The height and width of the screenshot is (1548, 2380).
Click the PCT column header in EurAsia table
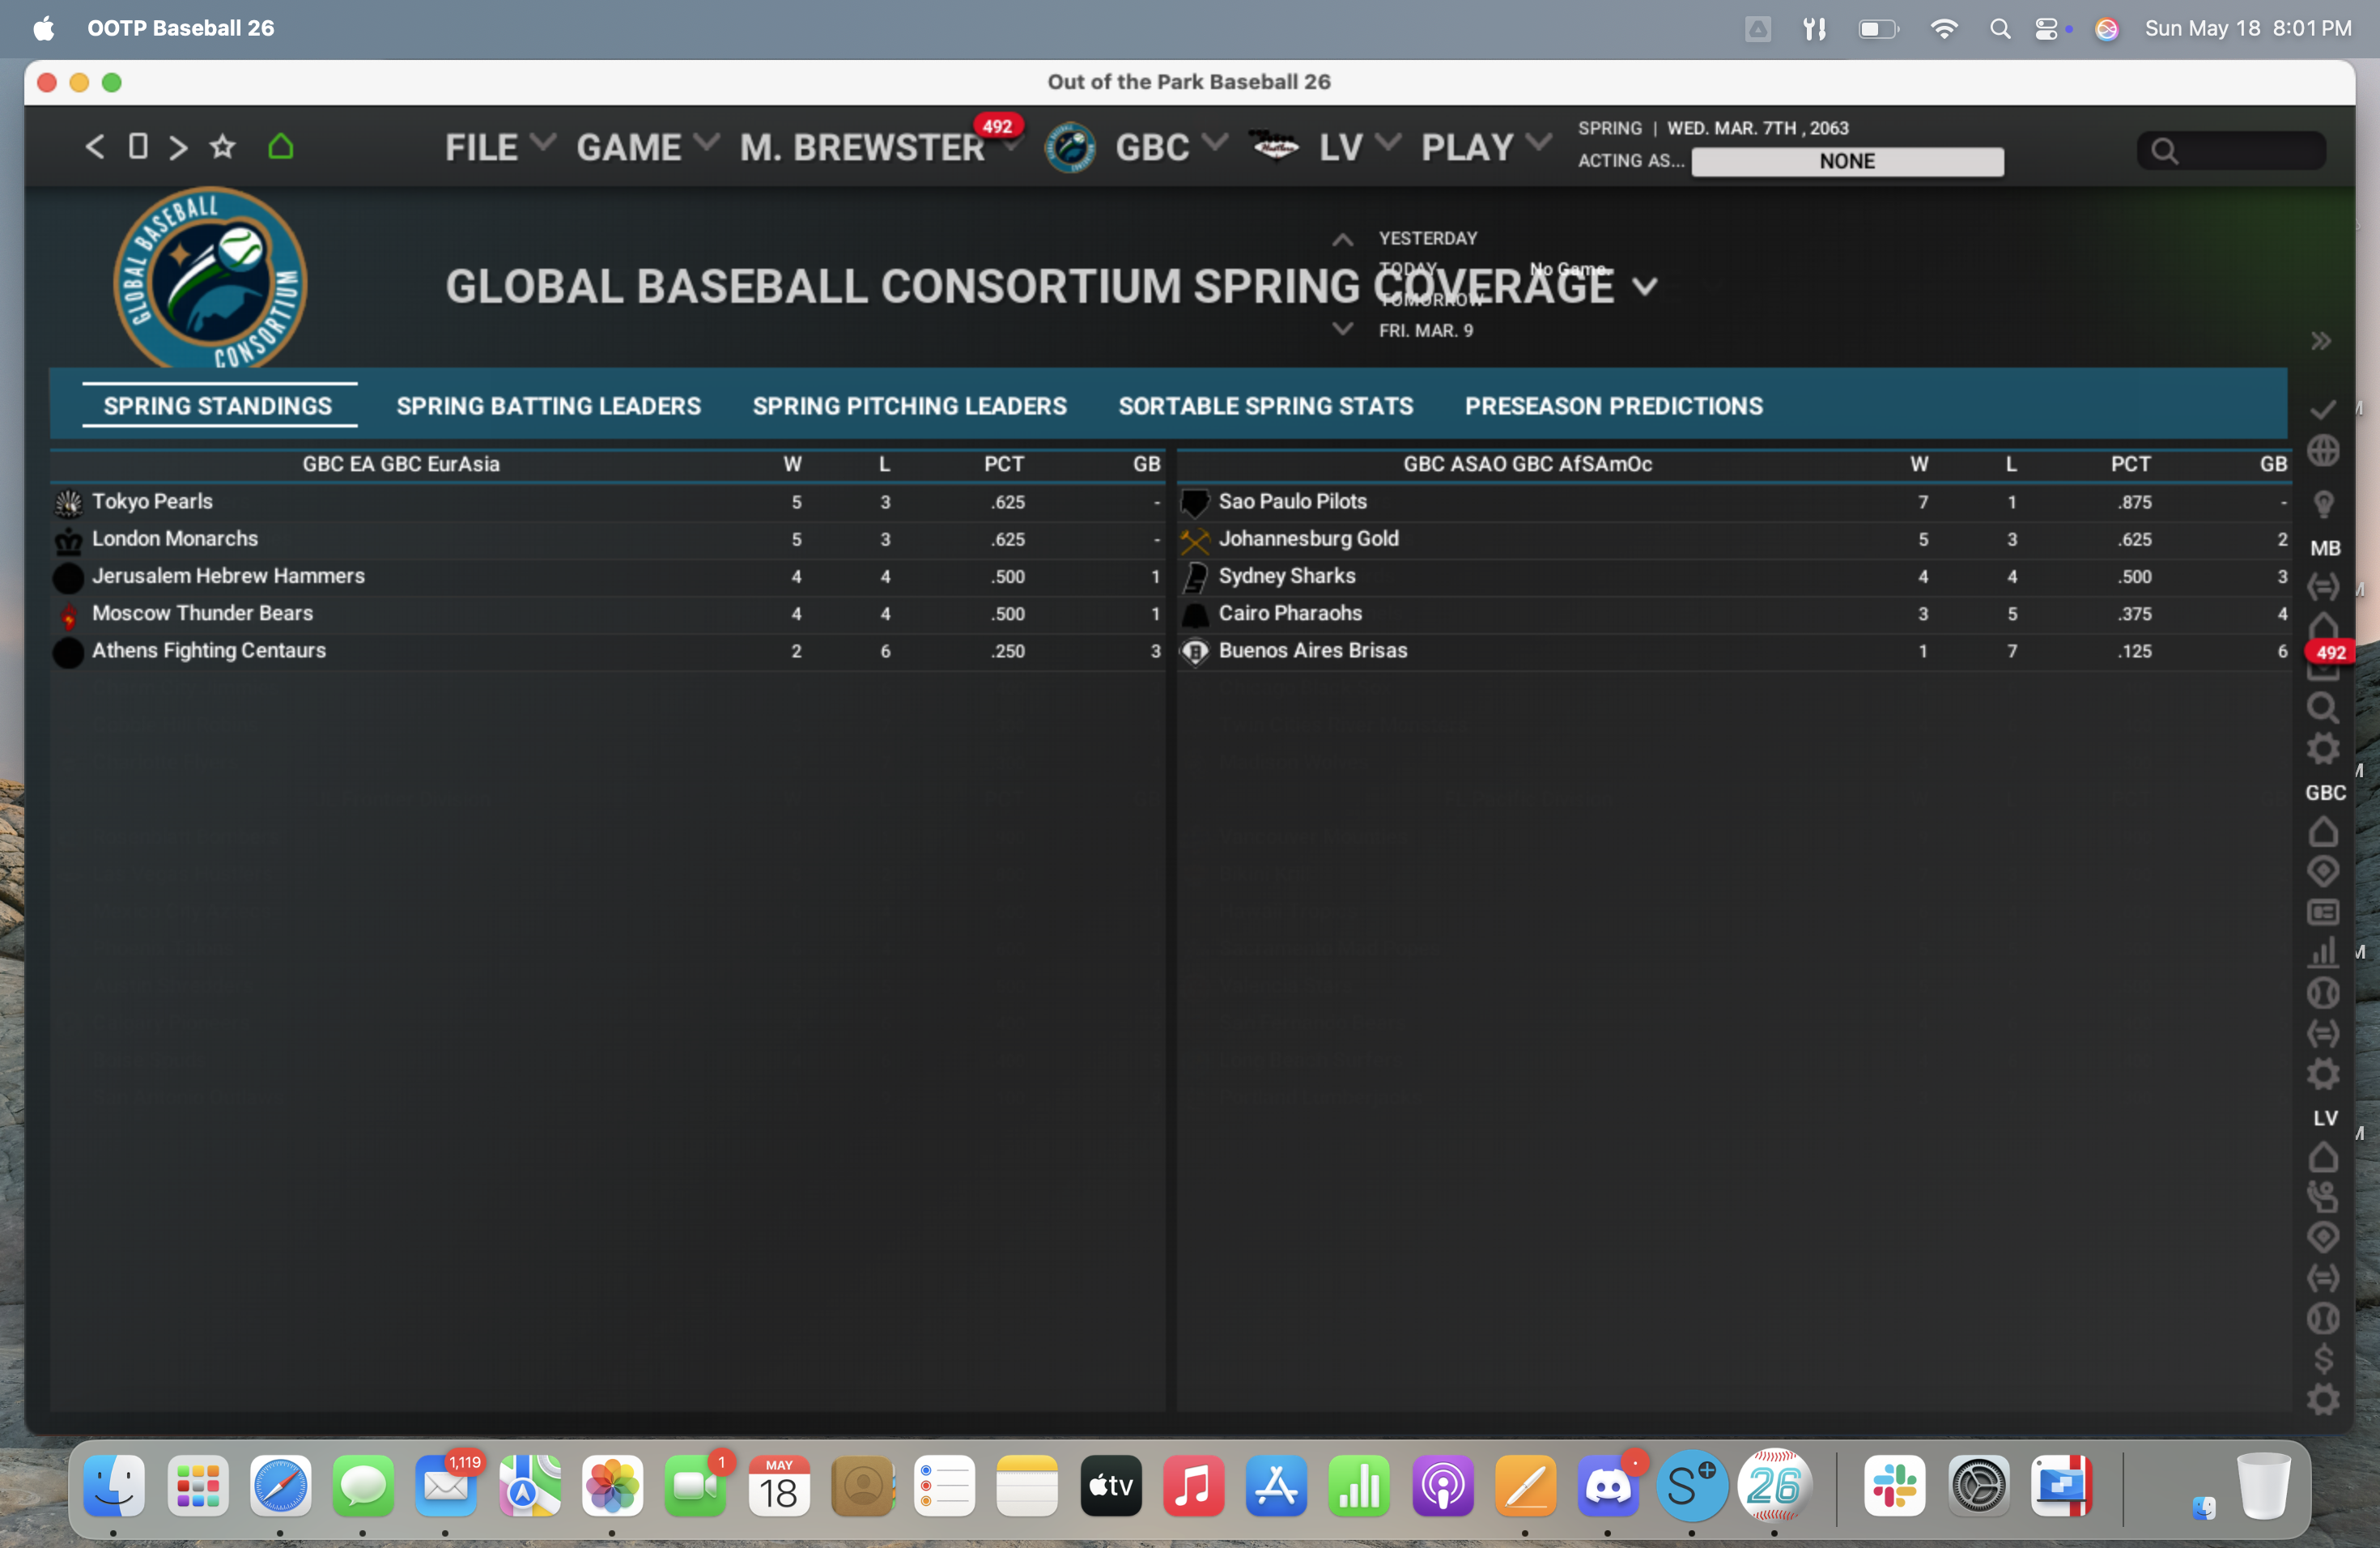tap(1003, 463)
